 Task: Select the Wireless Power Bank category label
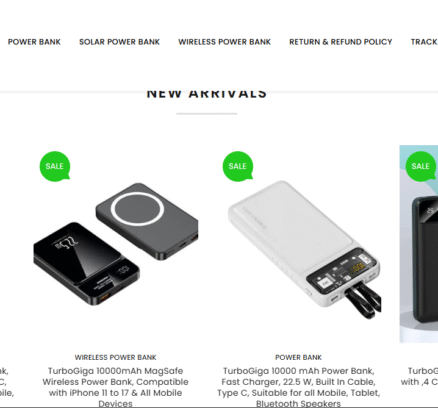pos(115,357)
